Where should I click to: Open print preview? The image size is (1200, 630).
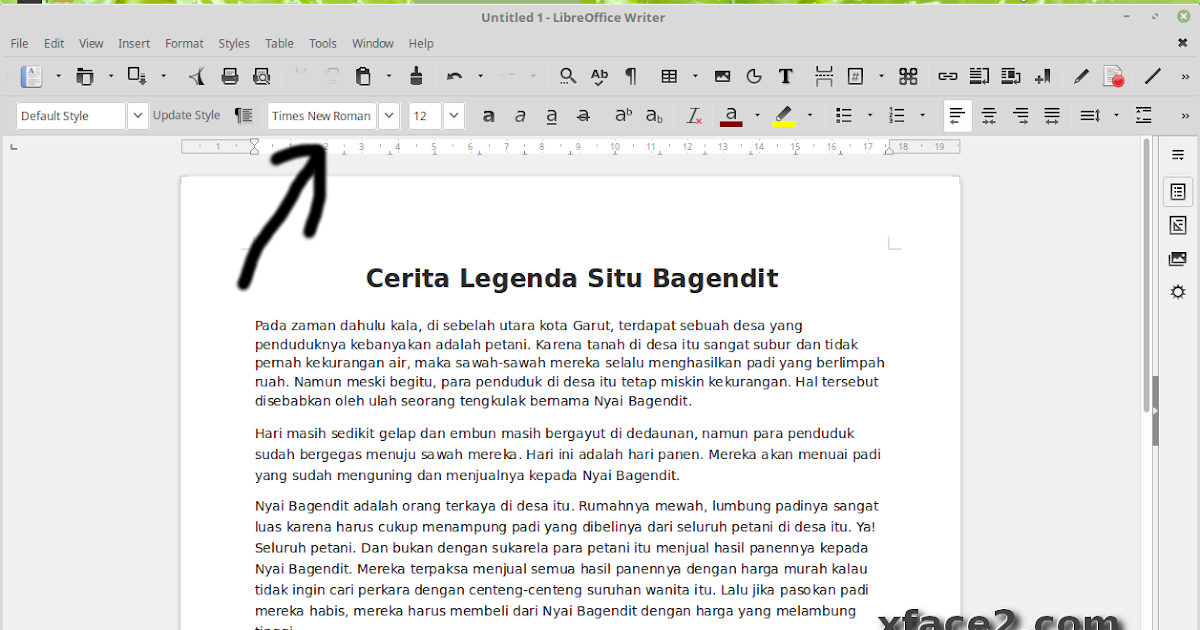pyautogui.click(x=261, y=75)
